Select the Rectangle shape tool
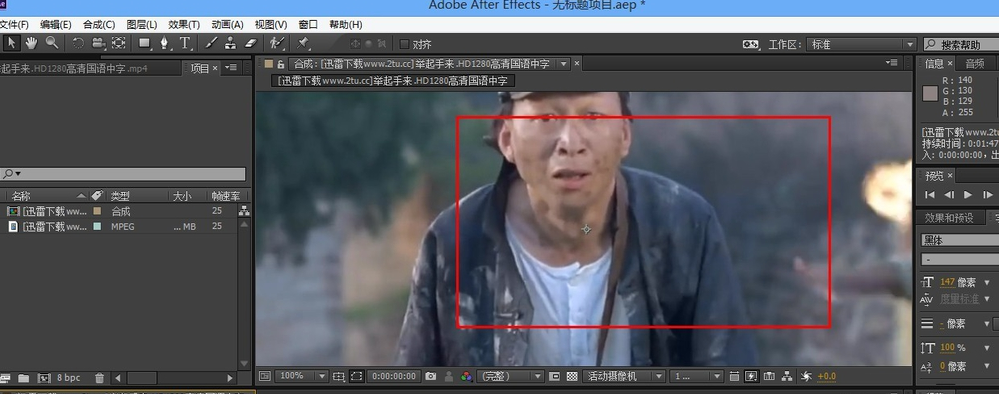Screen dimensions: 999x394 pyautogui.click(x=145, y=43)
